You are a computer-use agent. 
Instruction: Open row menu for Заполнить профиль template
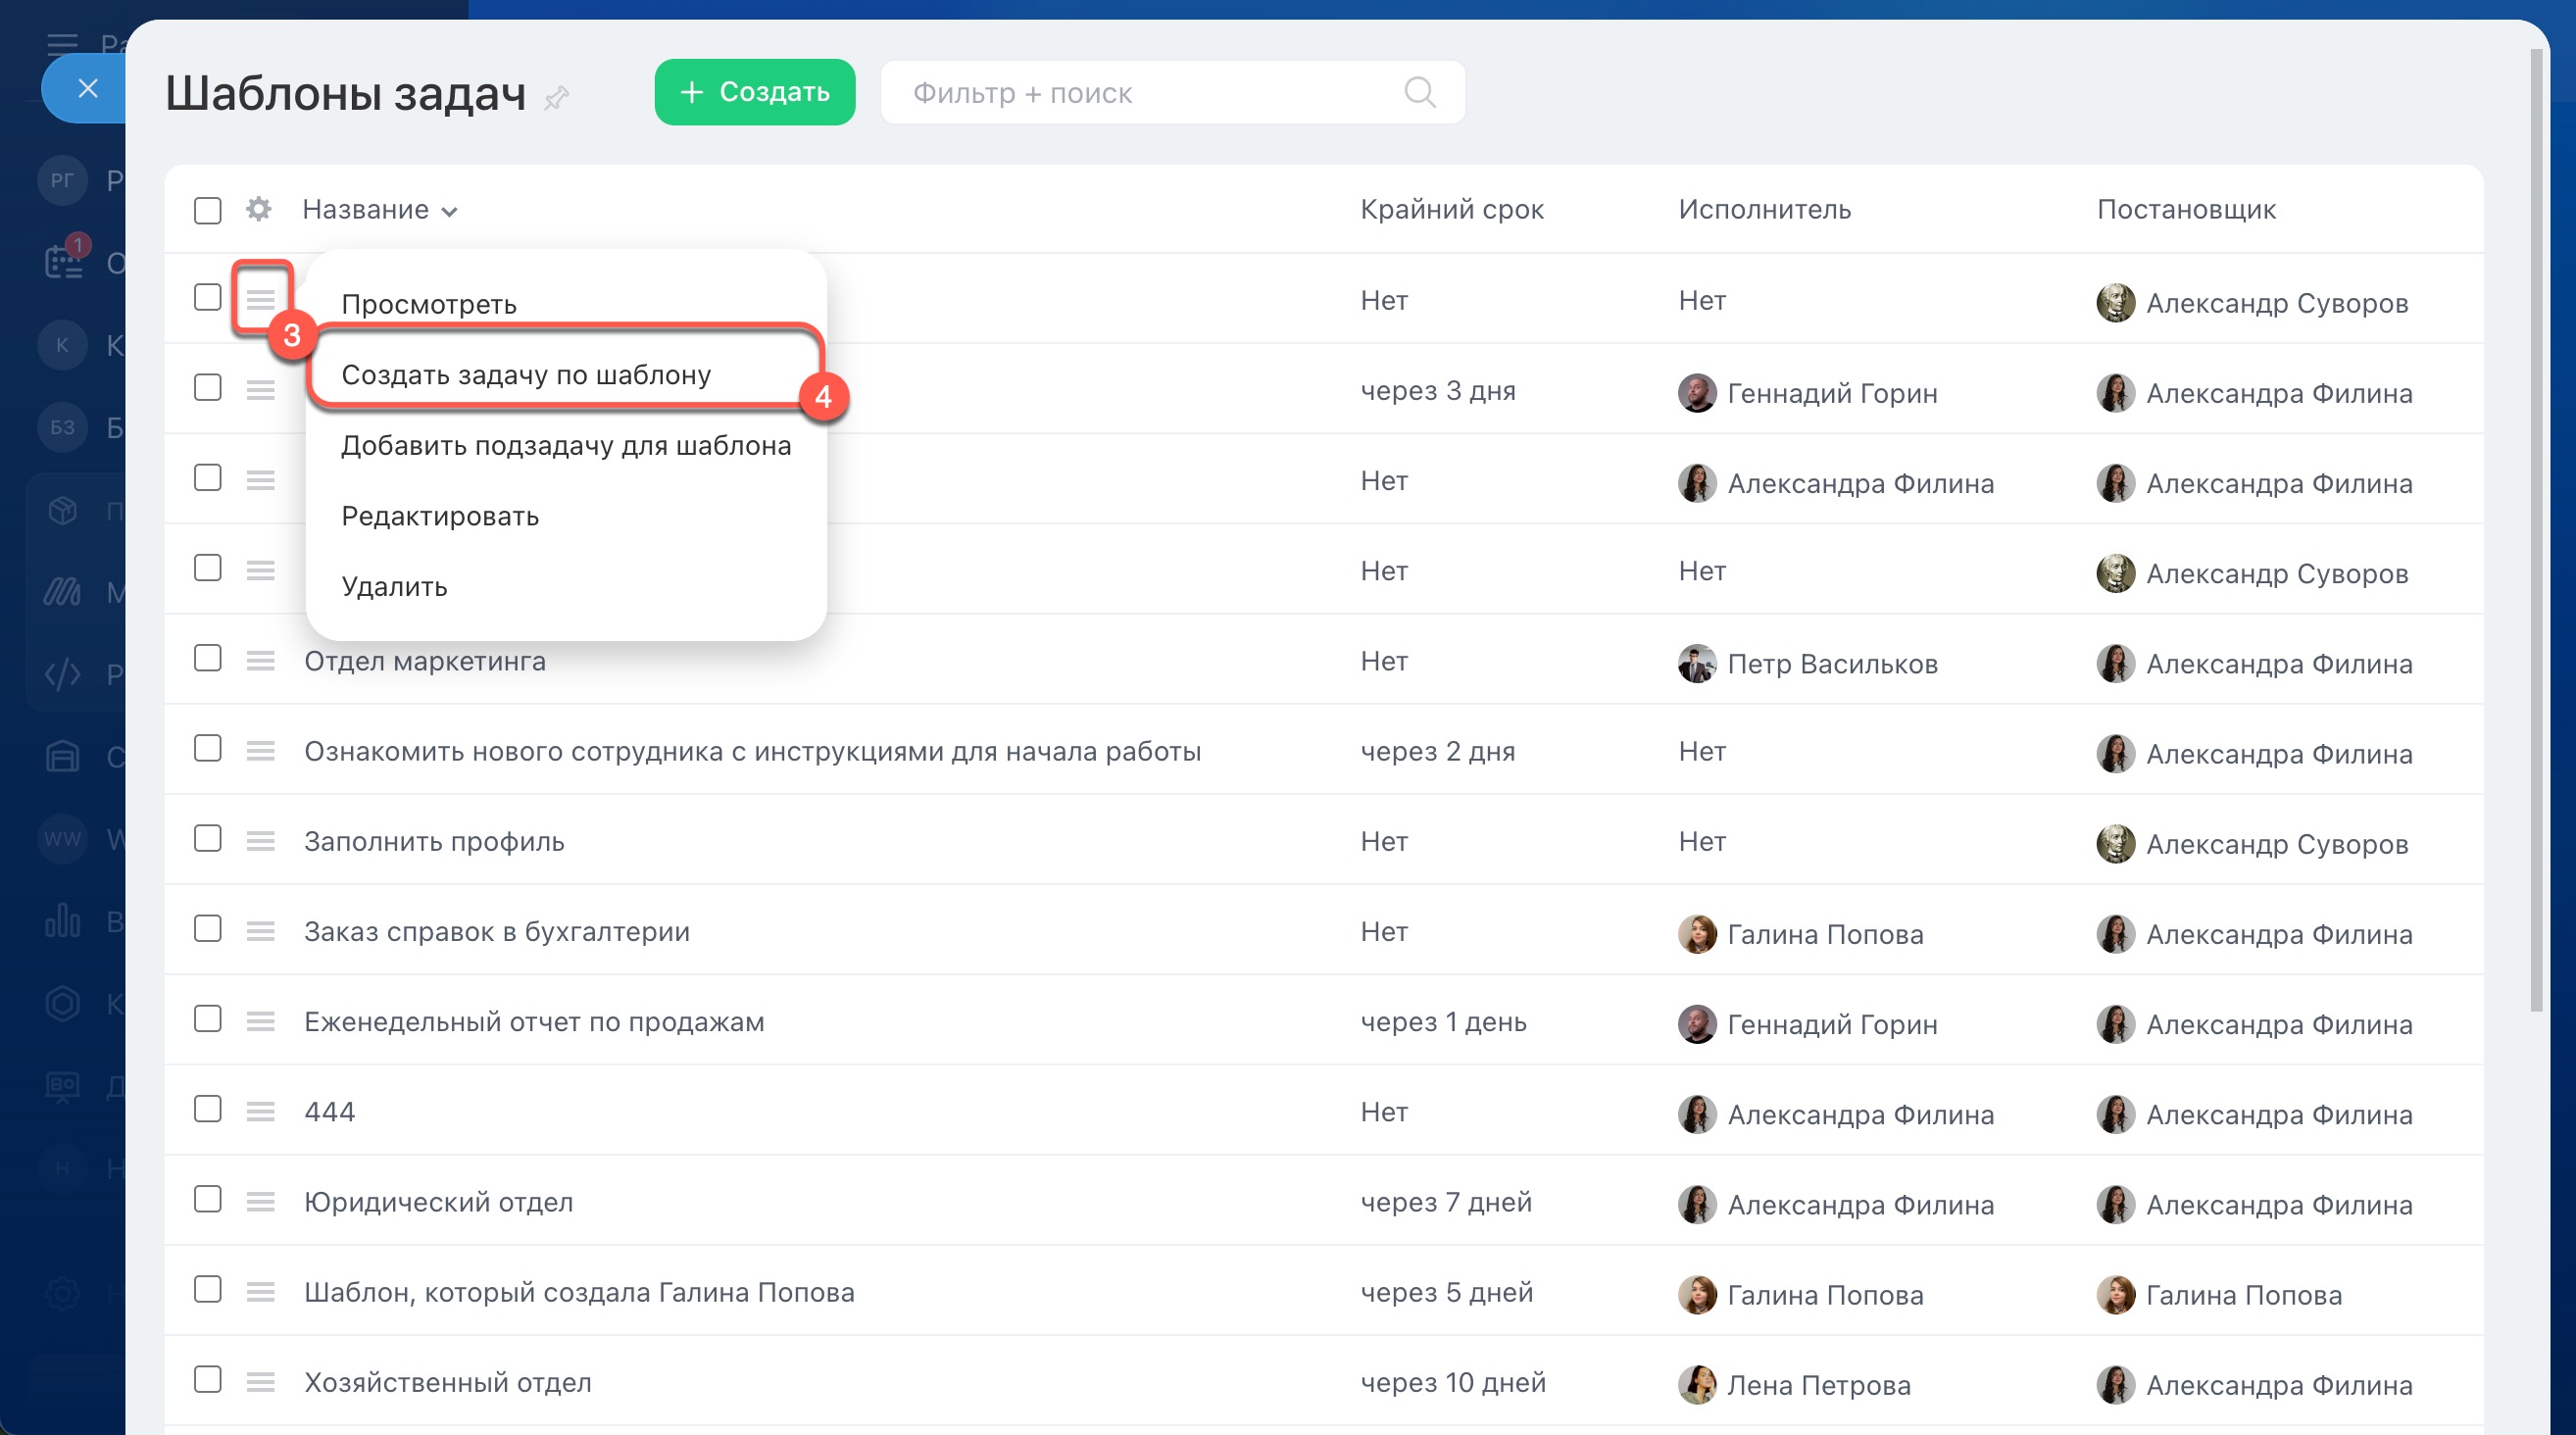(x=261, y=841)
